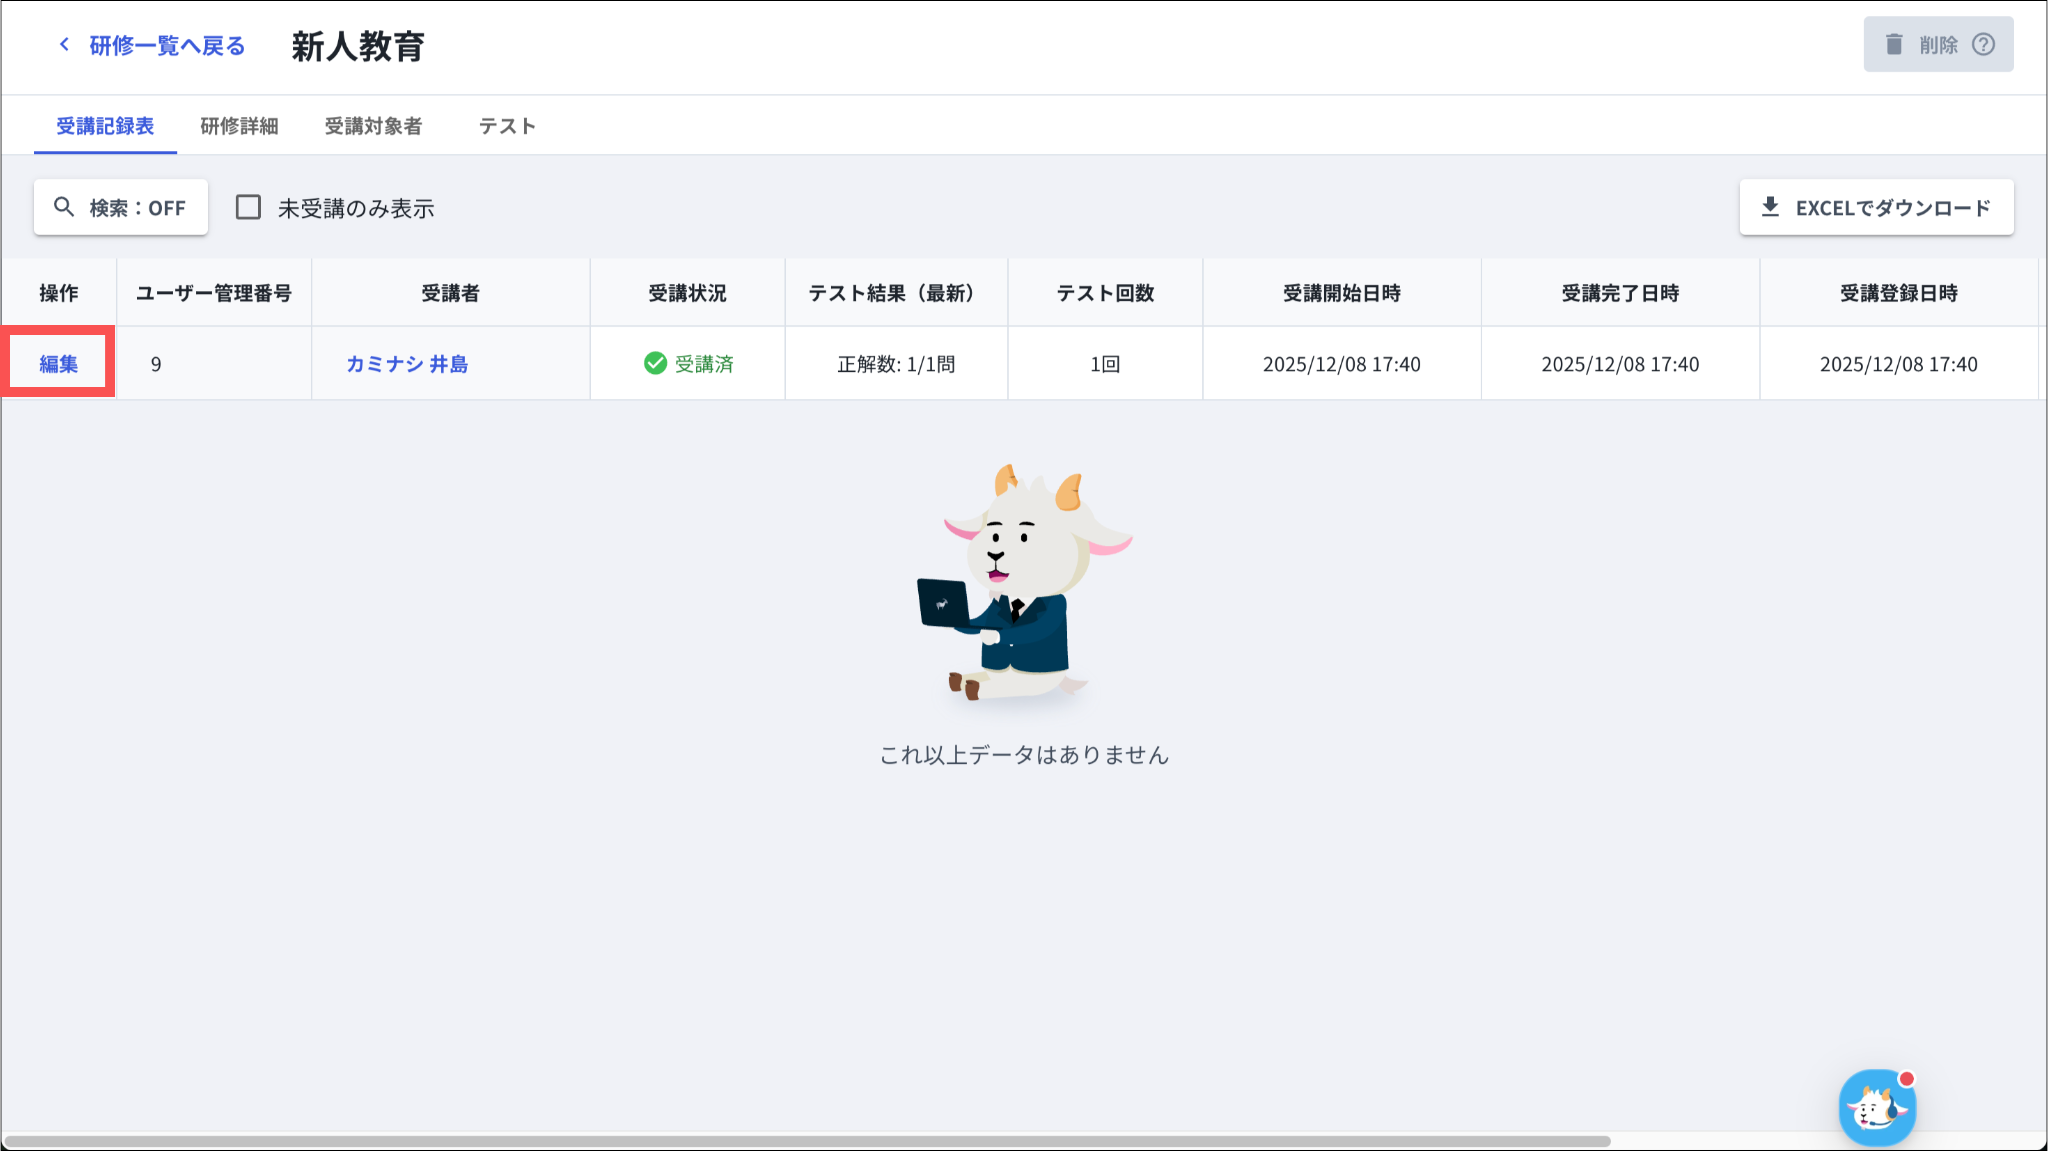Screen dimensions: 2048x1151
Task: Open the テスト tab
Action: (x=507, y=126)
